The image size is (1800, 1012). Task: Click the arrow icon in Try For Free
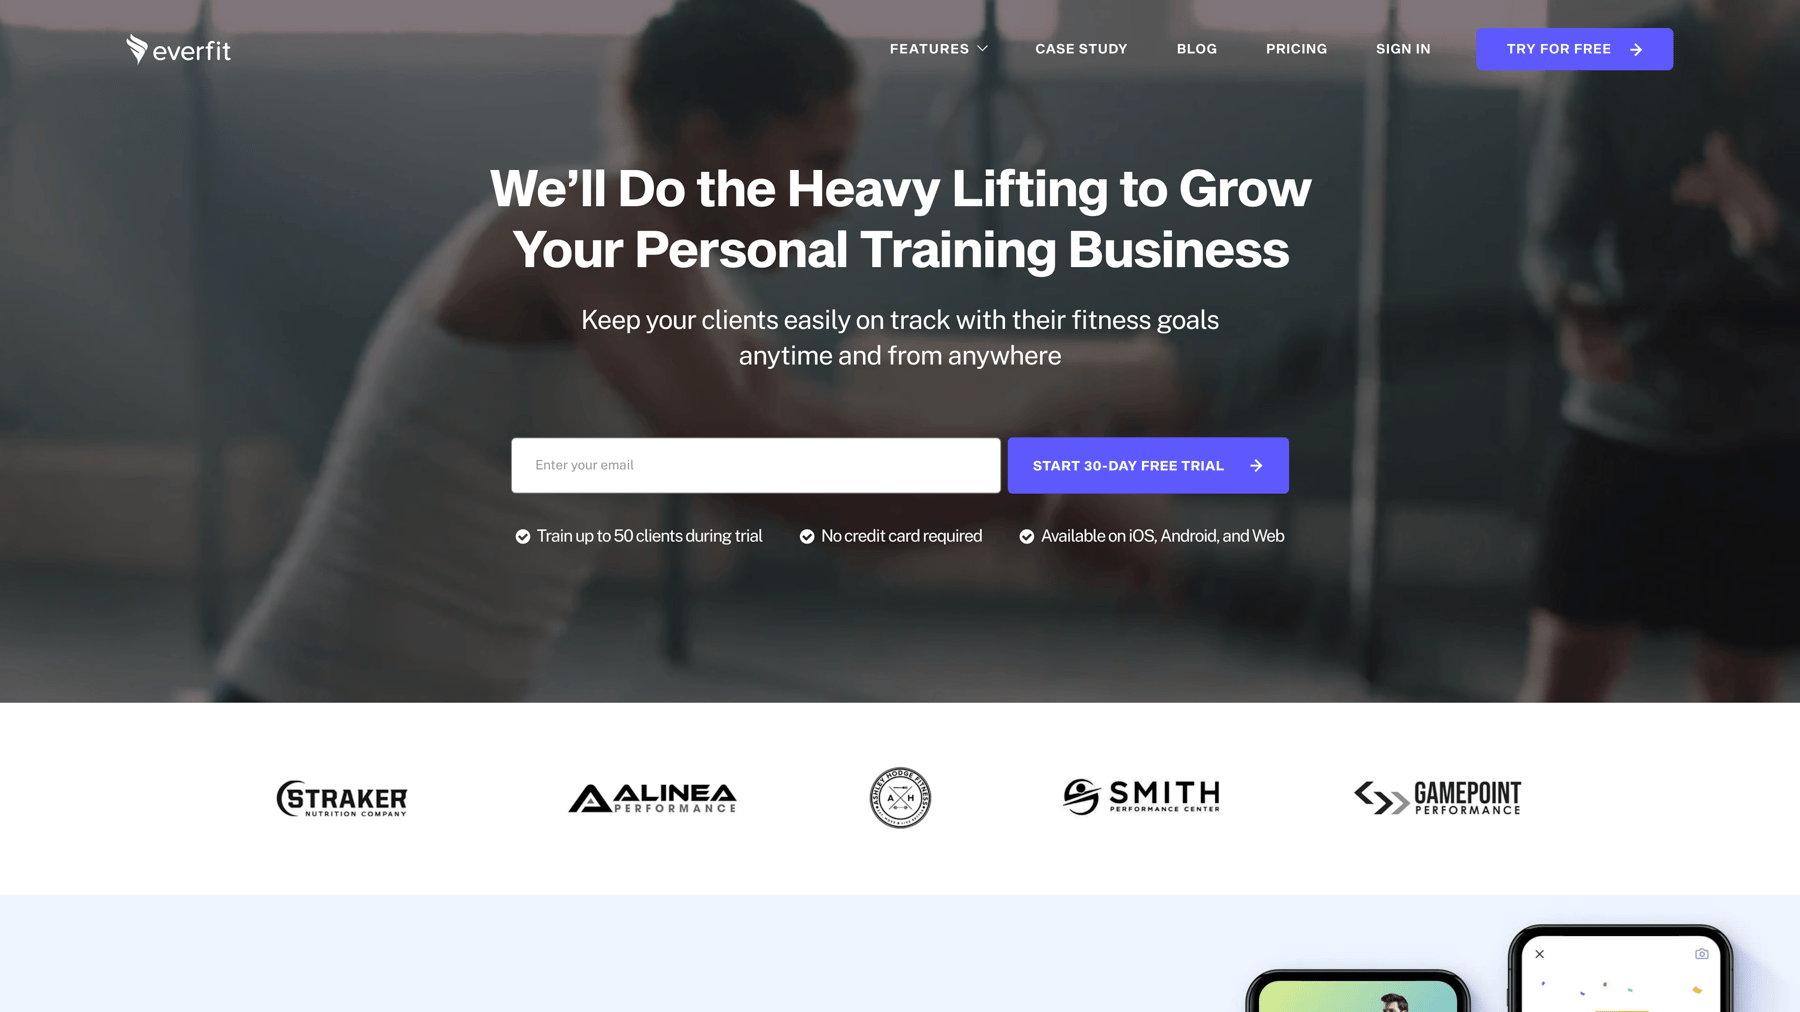pos(1636,49)
